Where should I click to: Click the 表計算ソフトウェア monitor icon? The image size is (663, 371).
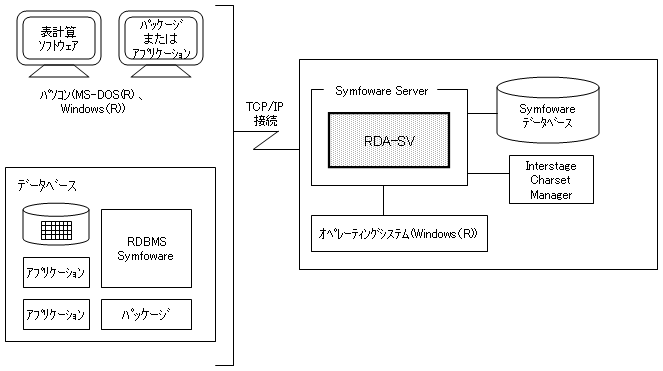pos(59,44)
